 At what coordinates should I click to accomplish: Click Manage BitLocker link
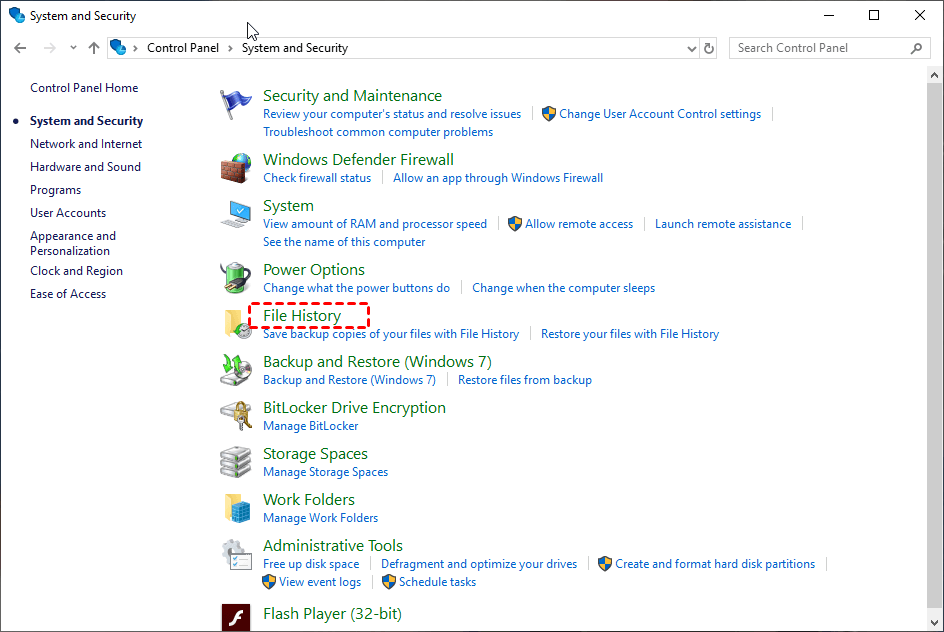(x=311, y=426)
